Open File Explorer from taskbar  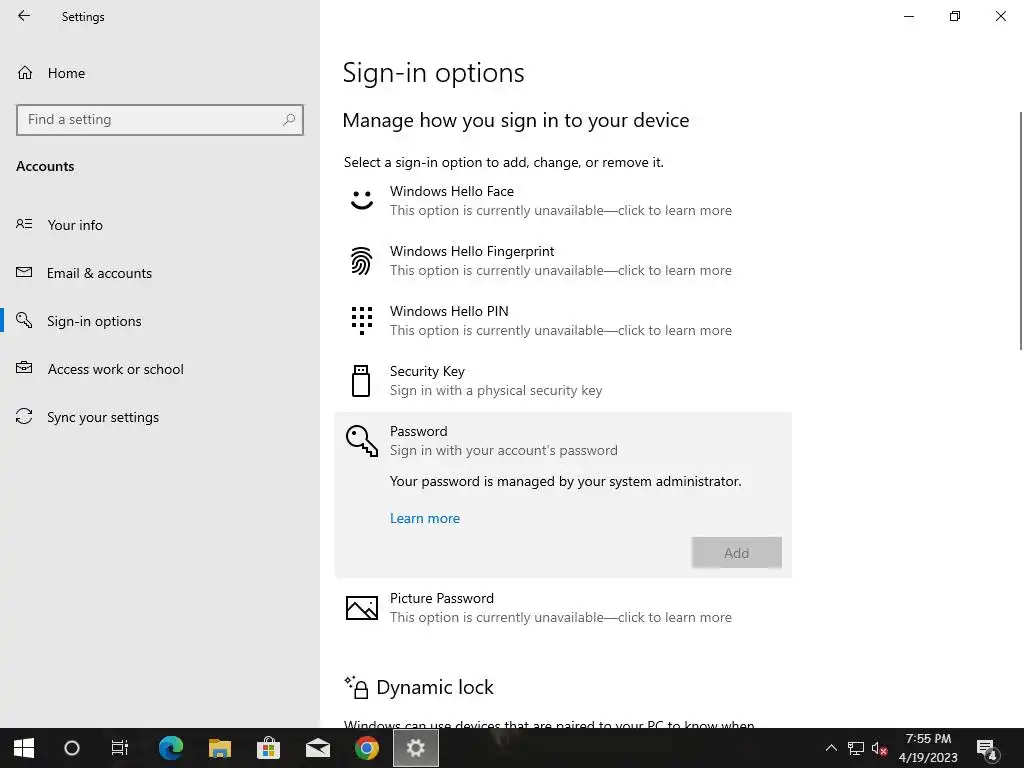pos(220,748)
